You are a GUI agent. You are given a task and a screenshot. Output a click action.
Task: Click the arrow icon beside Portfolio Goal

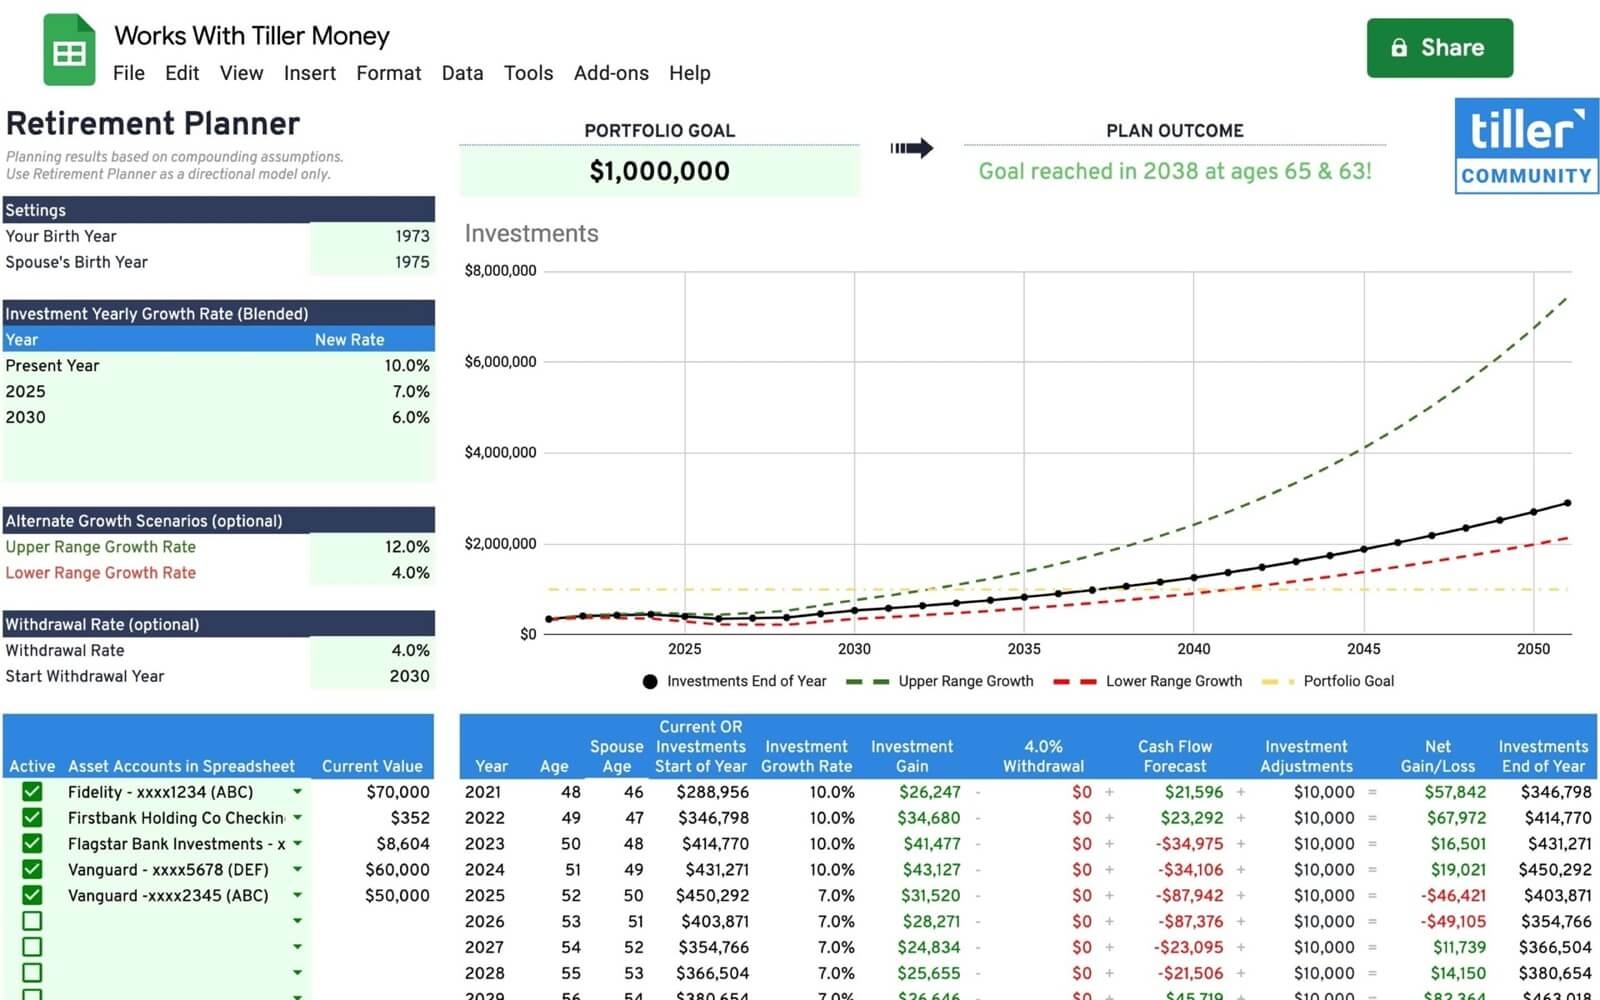(911, 148)
